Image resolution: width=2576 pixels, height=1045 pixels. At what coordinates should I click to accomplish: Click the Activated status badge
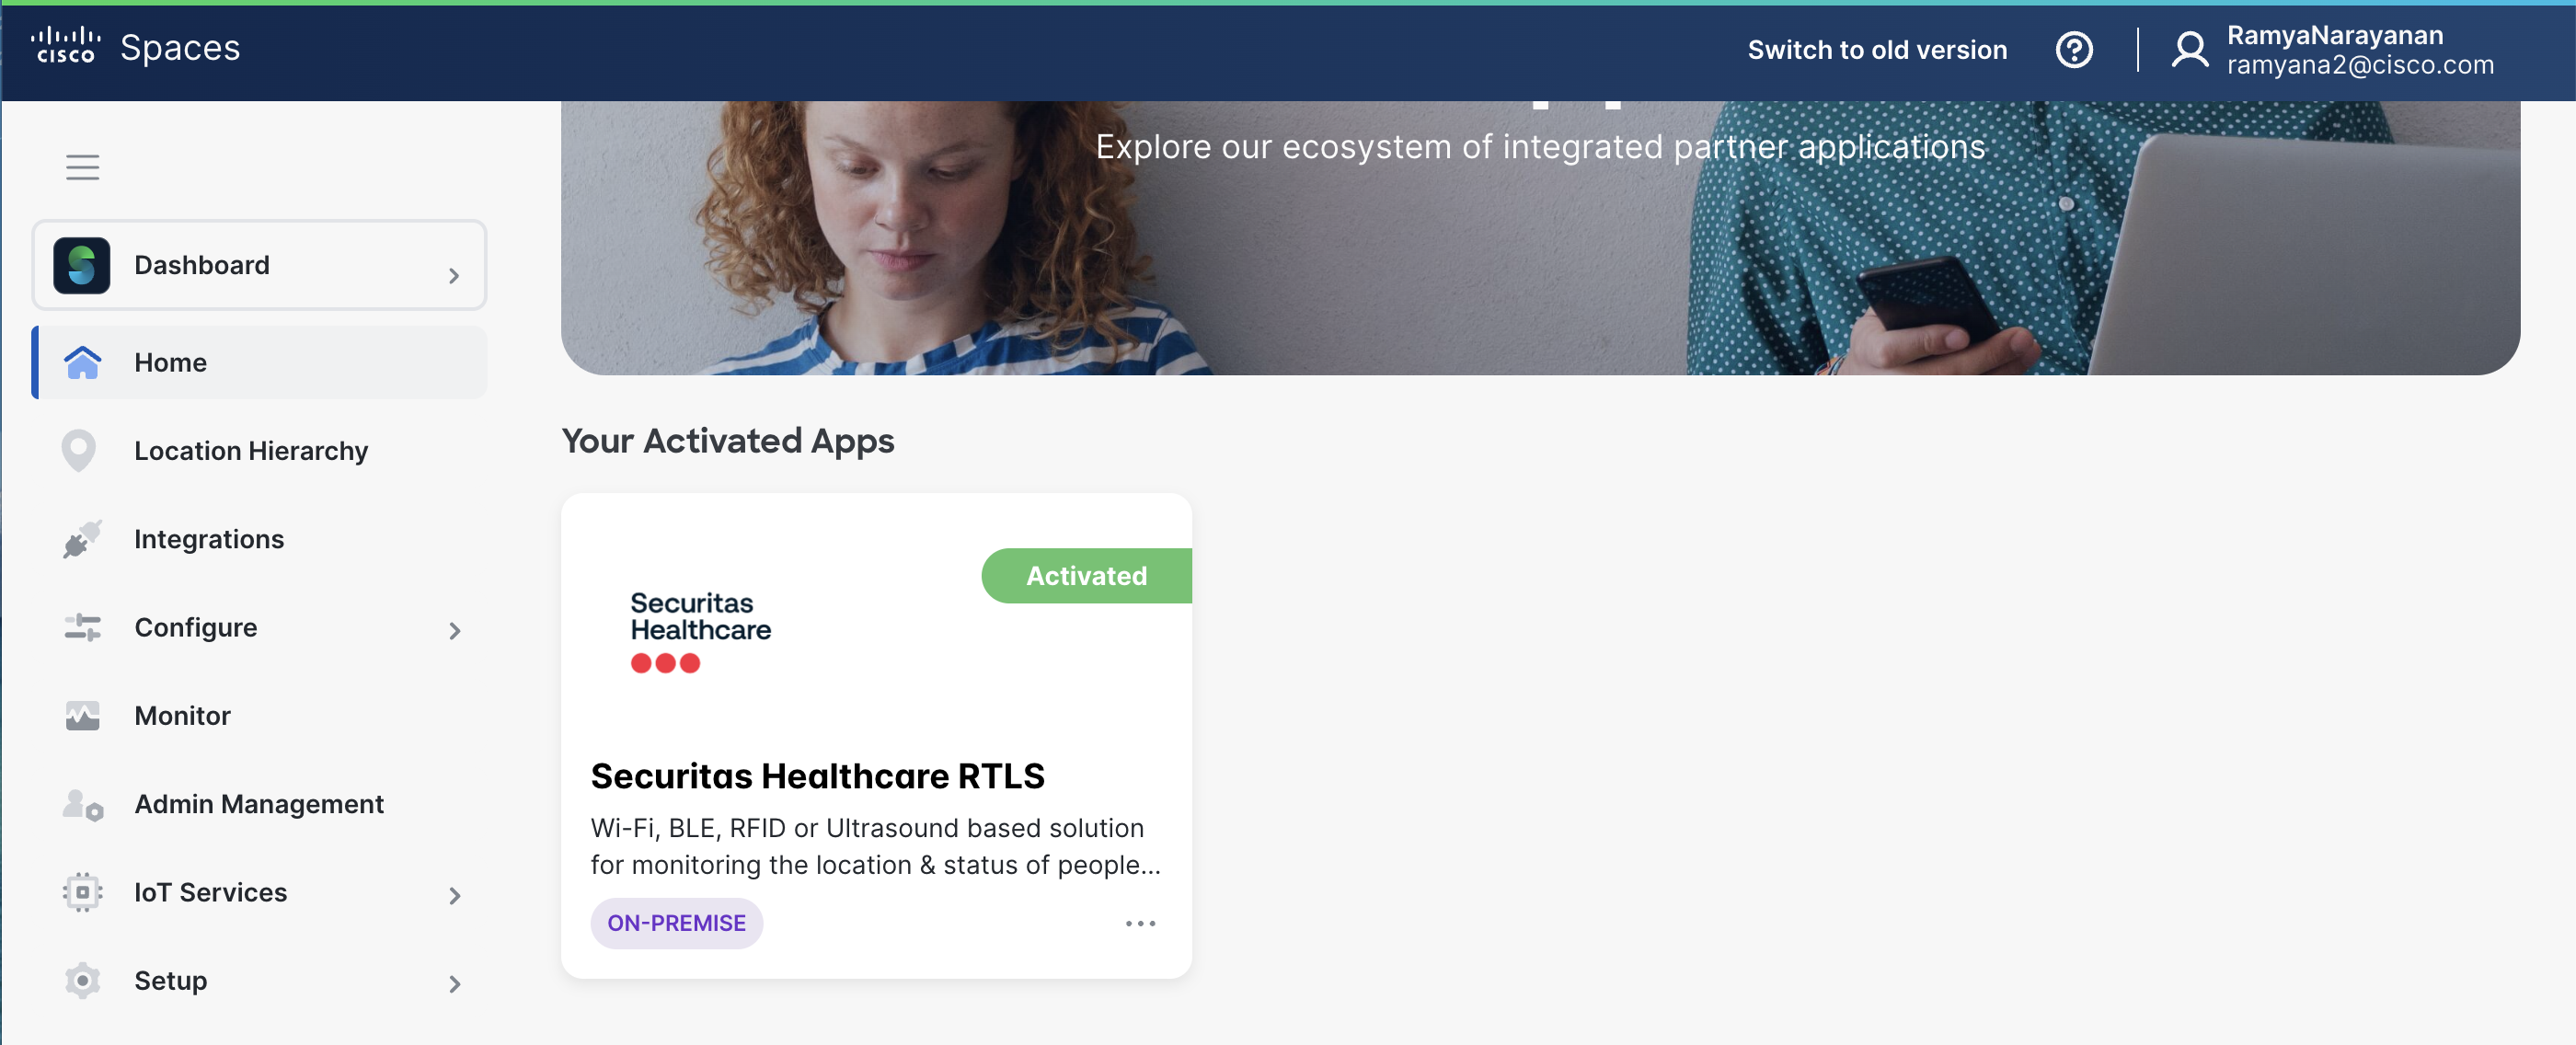[1086, 576]
